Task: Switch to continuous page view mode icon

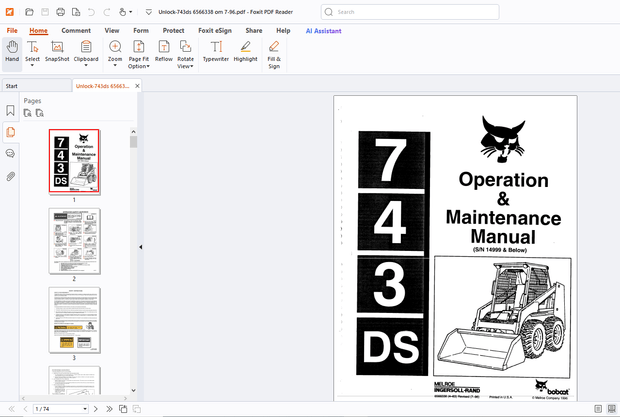Action: (x=612, y=409)
